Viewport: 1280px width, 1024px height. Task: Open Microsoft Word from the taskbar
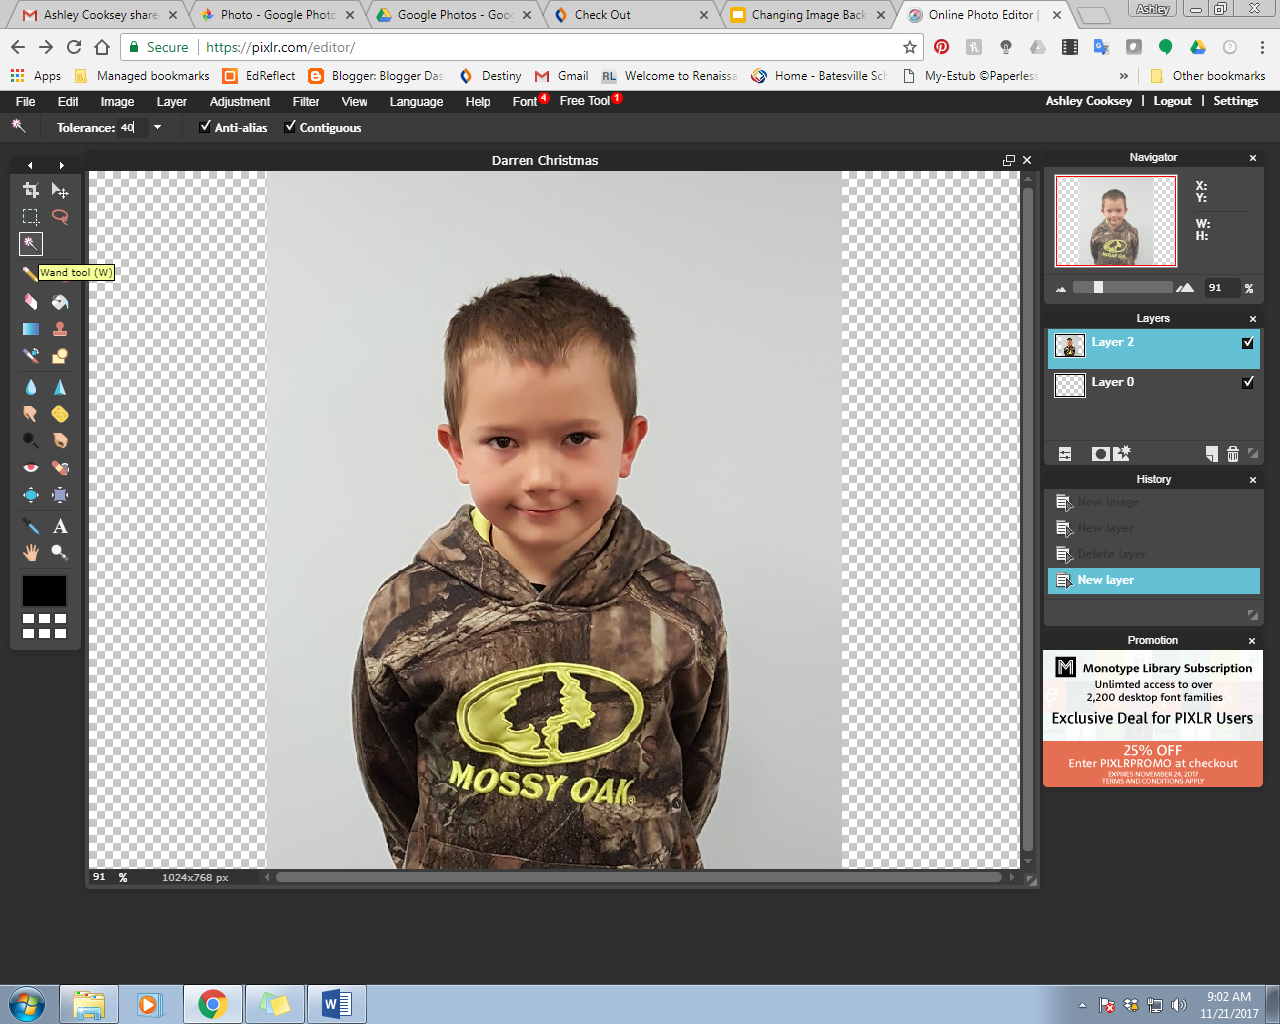pyautogui.click(x=337, y=1004)
